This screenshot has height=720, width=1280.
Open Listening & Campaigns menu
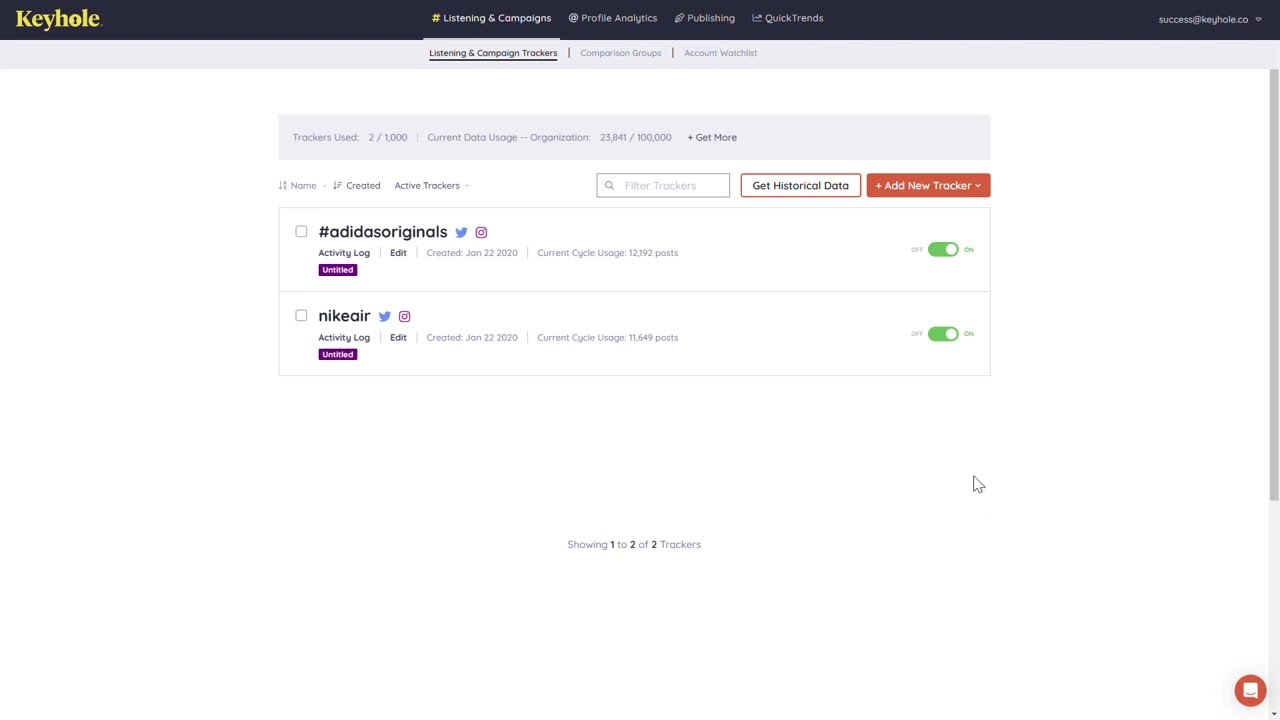point(491,18)
